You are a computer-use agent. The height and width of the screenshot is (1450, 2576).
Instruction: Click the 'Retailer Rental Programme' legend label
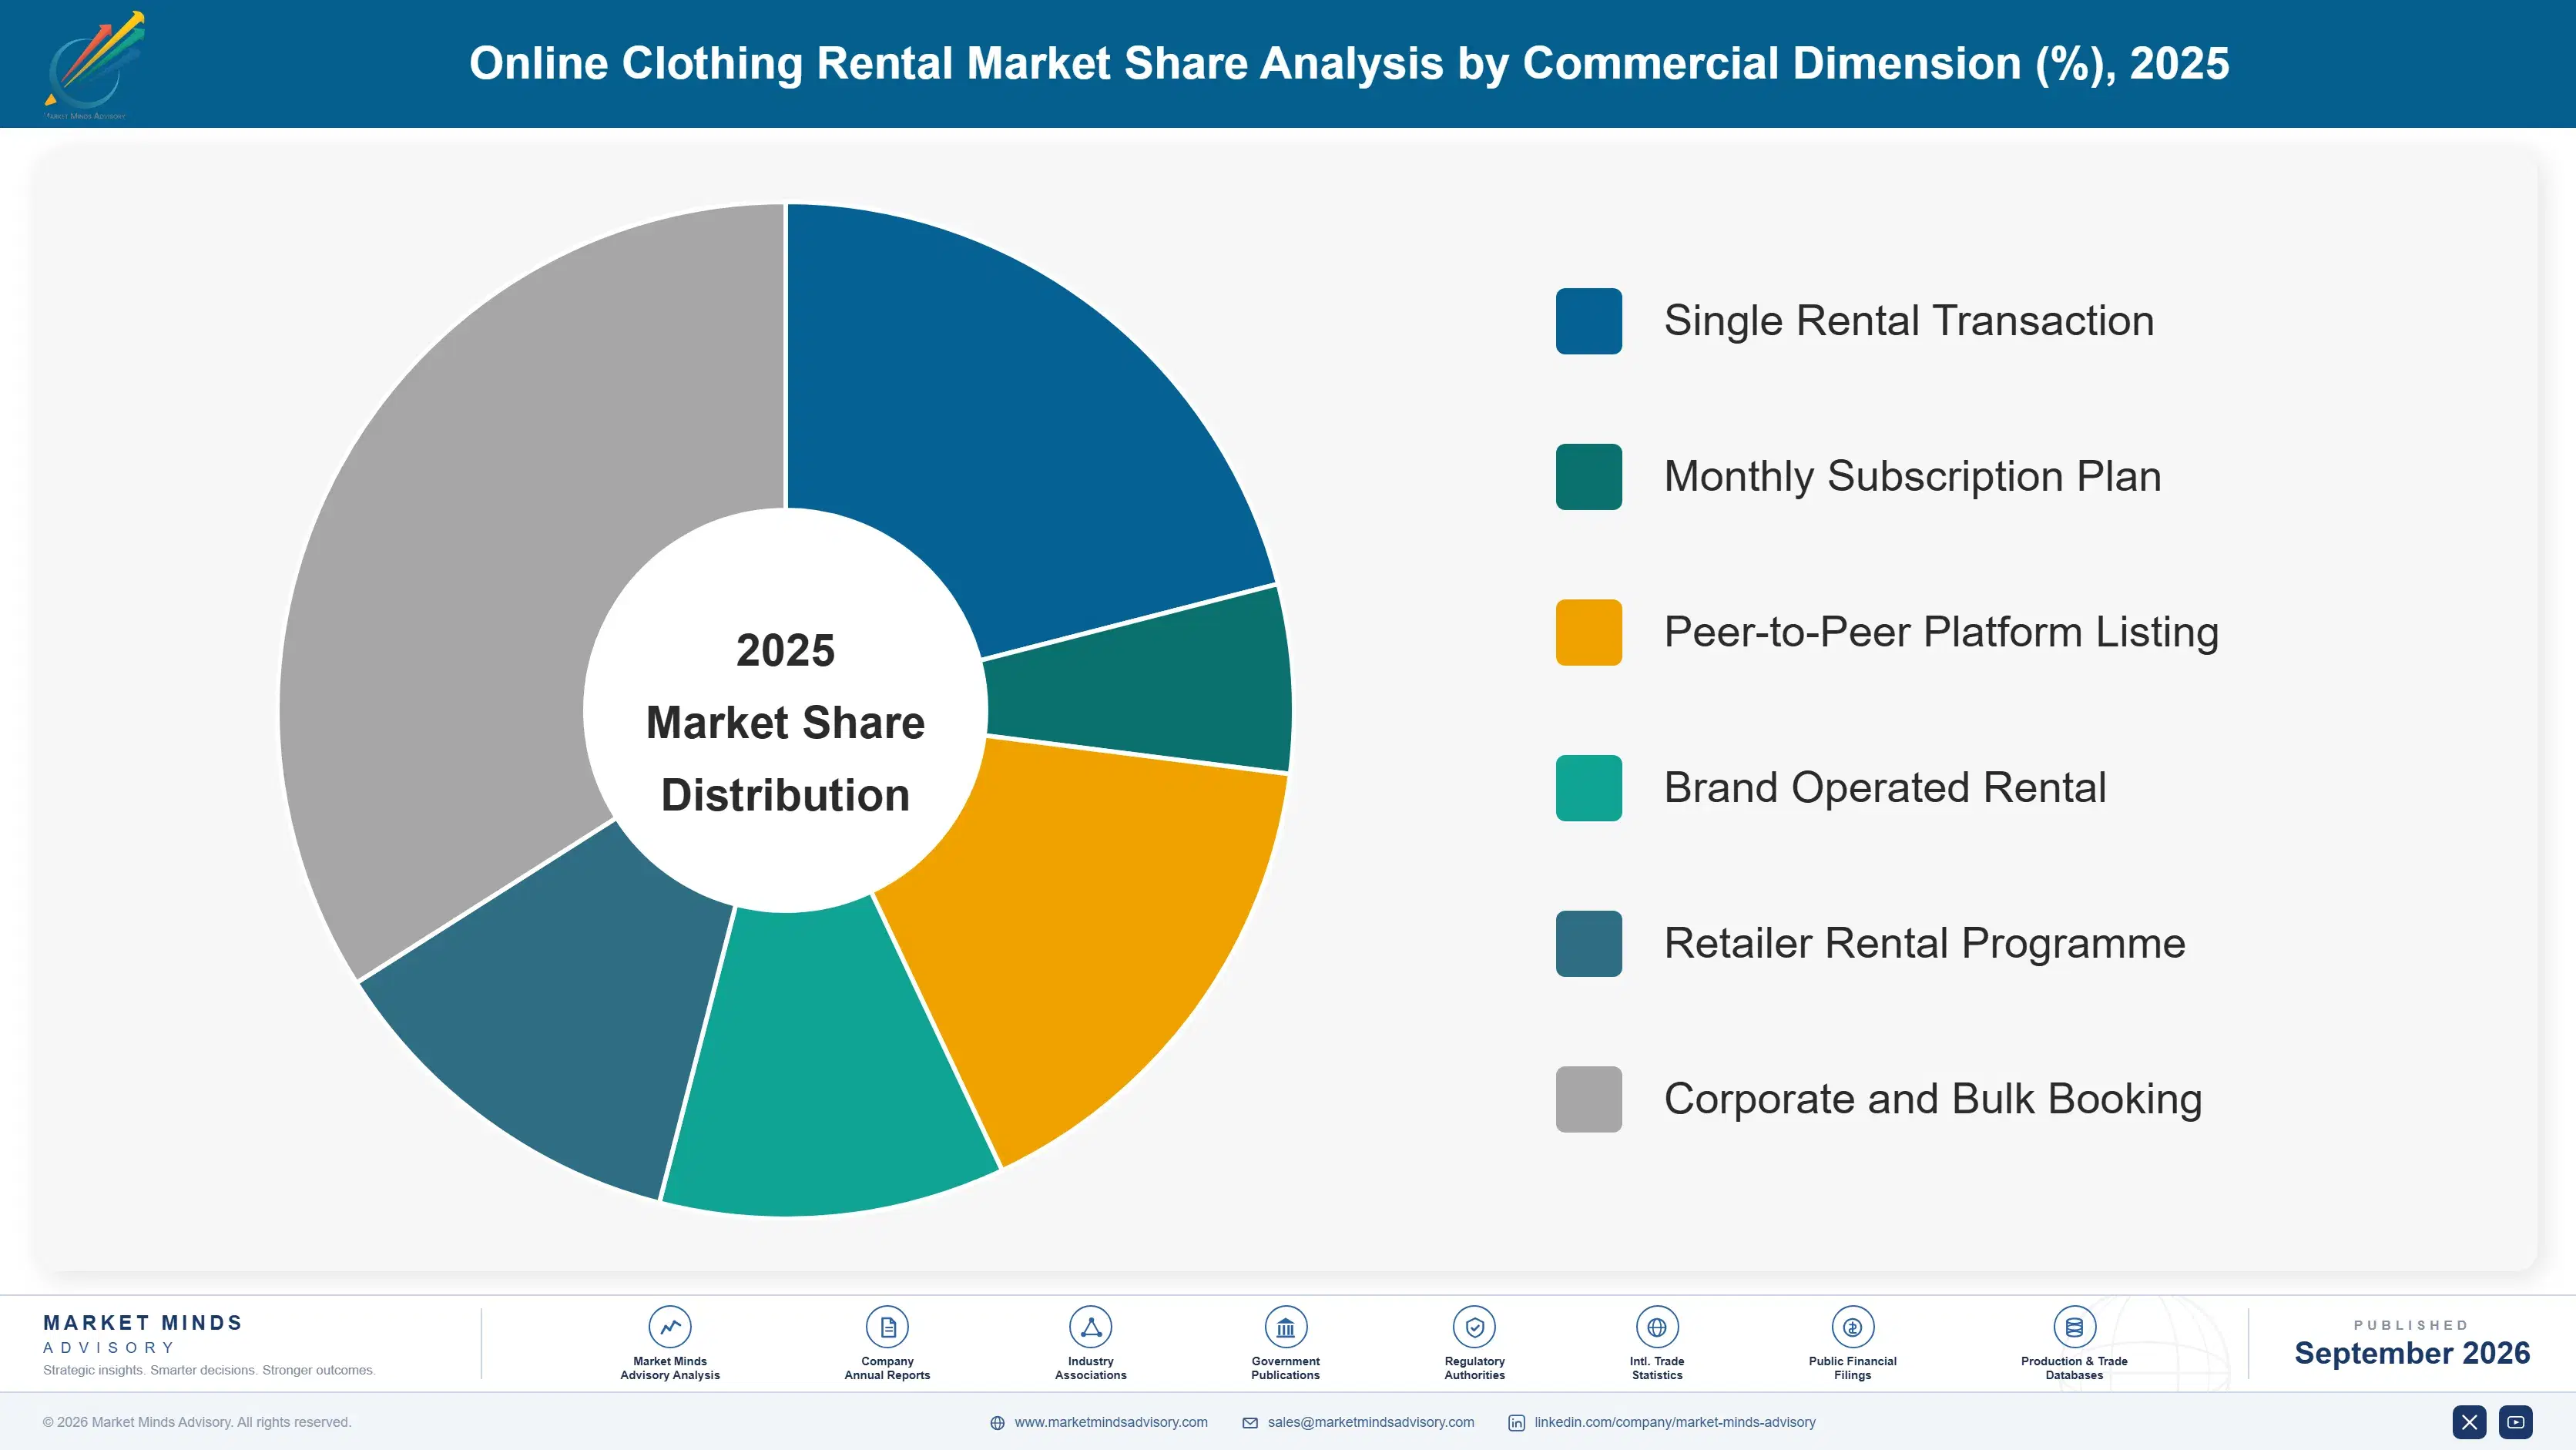pyautogui.click(x=1924, y=943)
